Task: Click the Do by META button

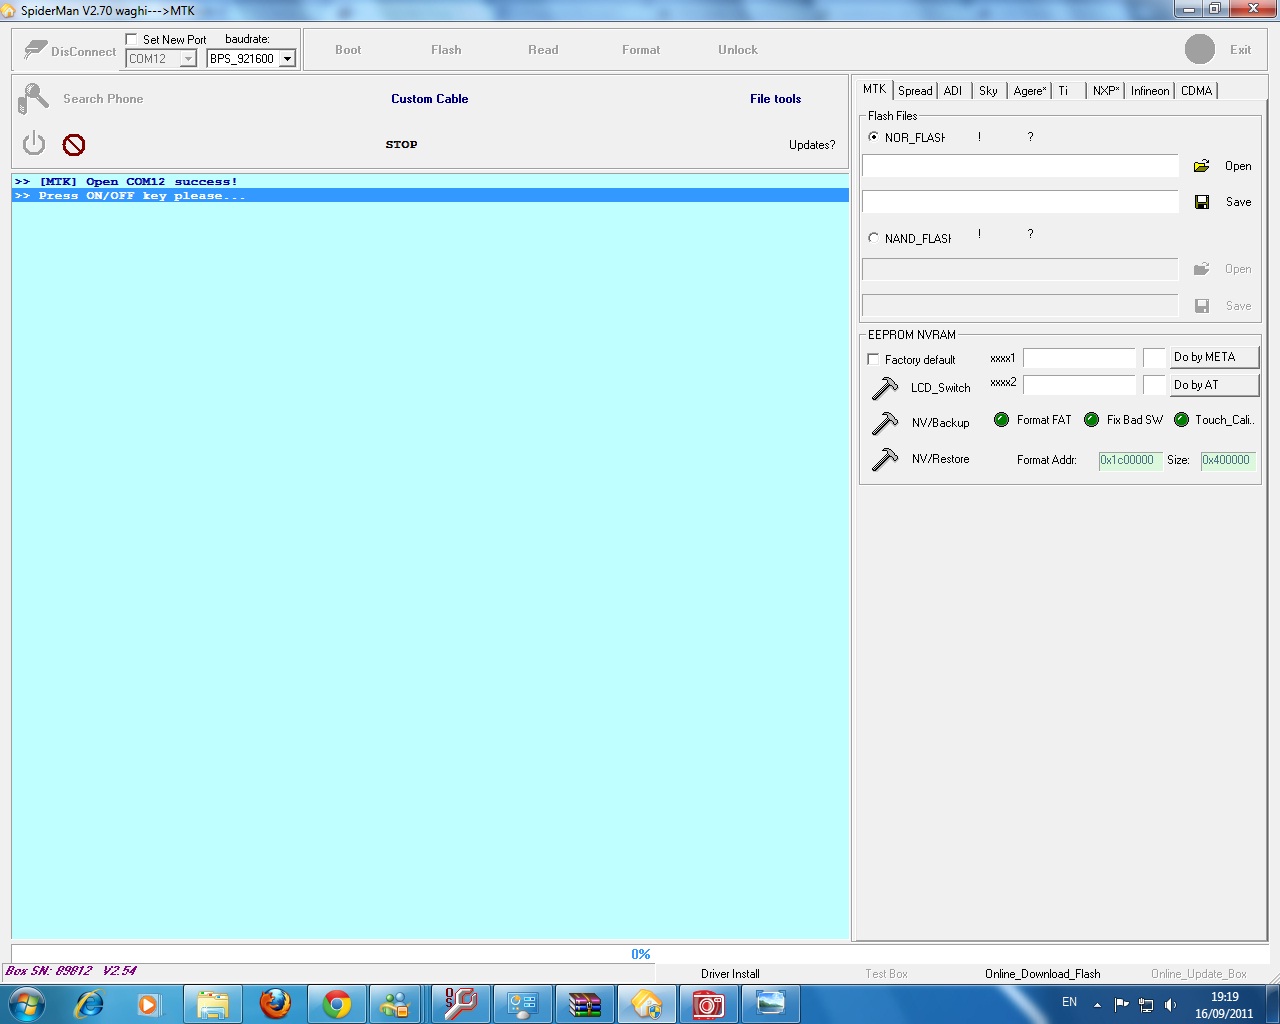Action: pos(1213,357)
